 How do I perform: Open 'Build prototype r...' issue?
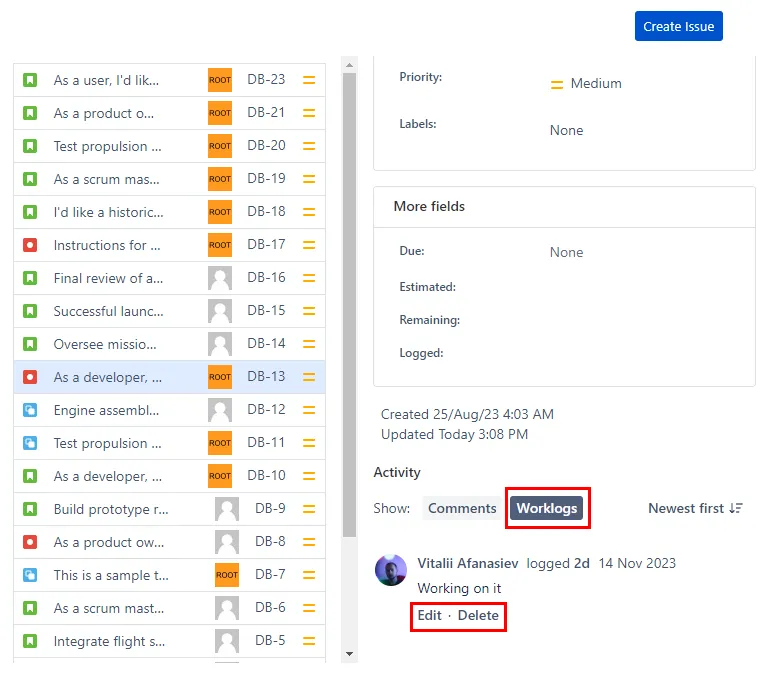click(x=111, y=509)
